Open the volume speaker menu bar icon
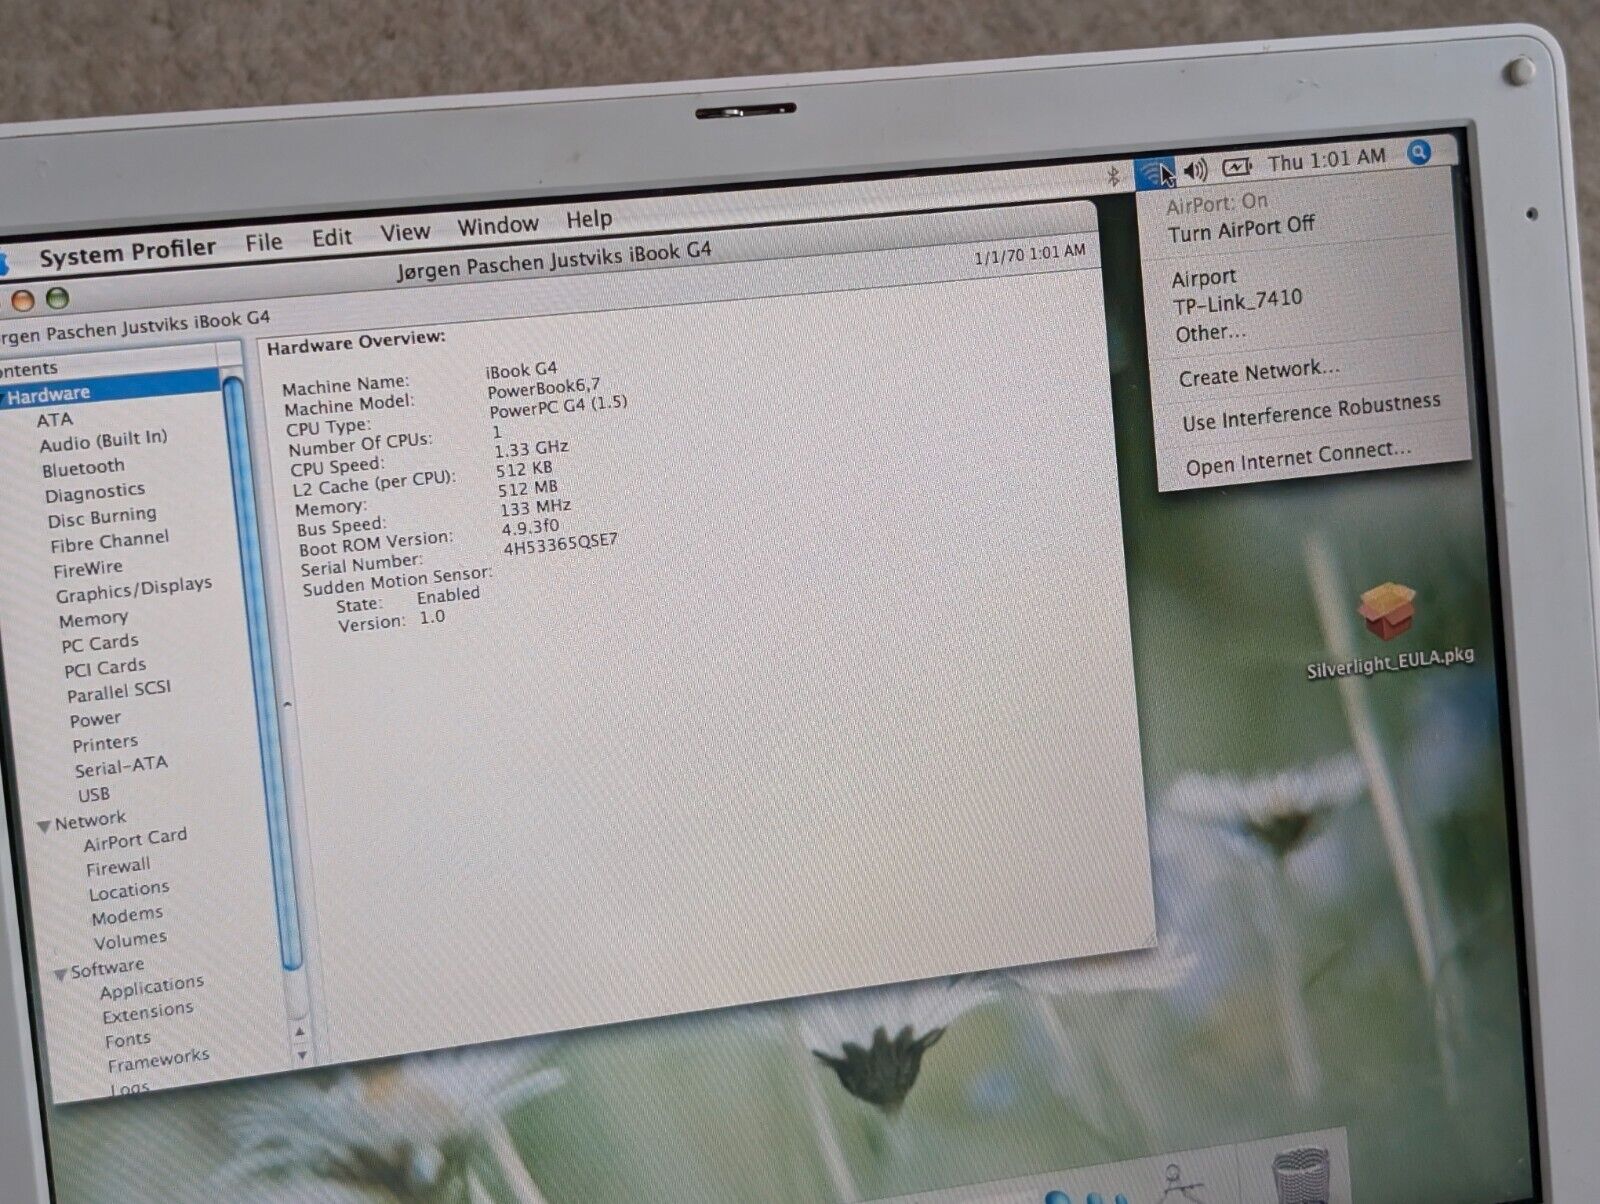Screen dimensions: 1600x1204 coord(1195,171)
